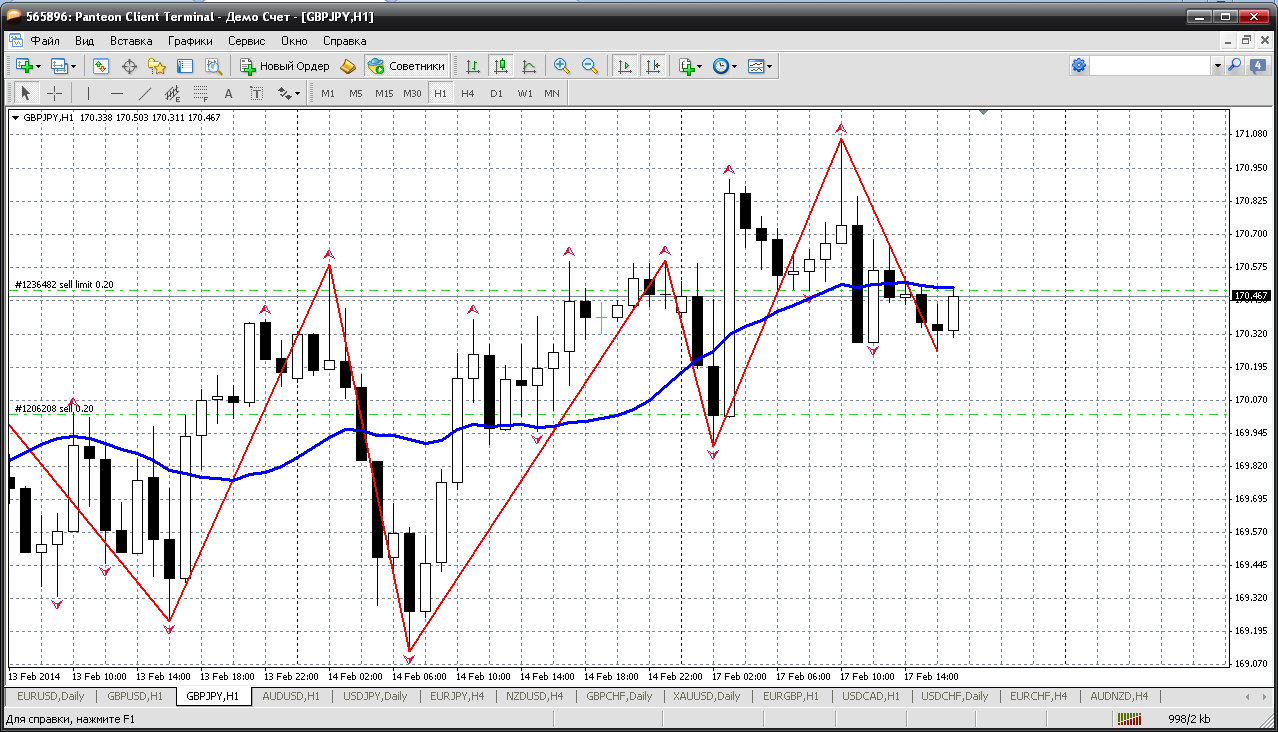Zoom out the chart with minus magnifier
The width and height of the screenshot is (1278, 732).
(590, 66)
